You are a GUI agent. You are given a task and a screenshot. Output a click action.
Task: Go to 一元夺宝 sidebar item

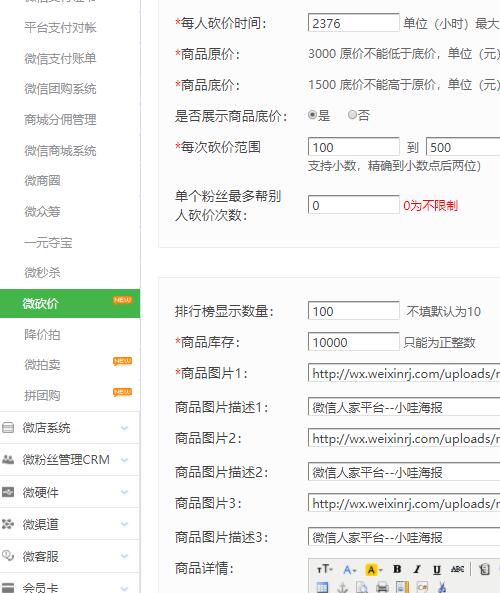tap(48, 242)
